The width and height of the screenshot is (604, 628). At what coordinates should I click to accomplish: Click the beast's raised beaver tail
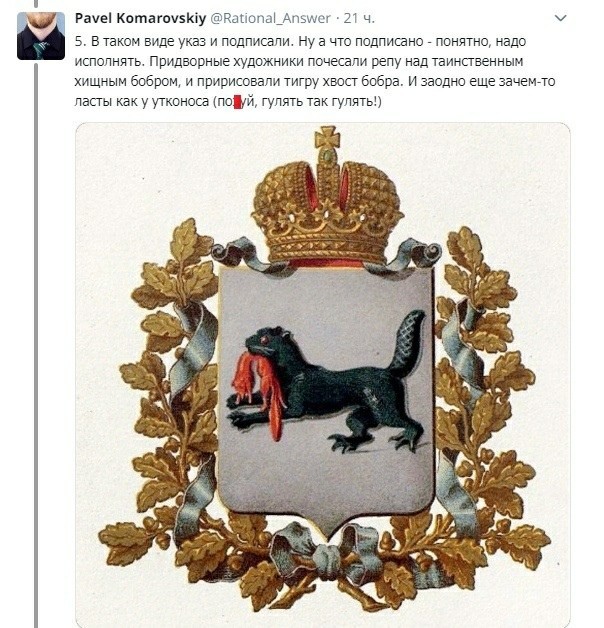pos(405,342)
